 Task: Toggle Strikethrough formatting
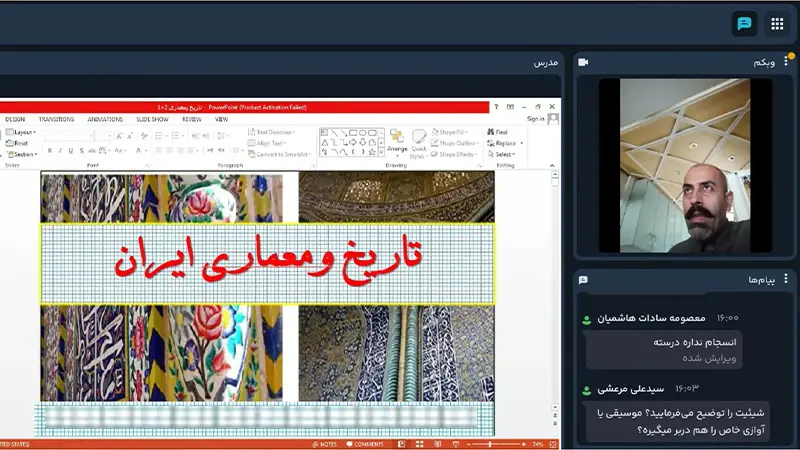click(x=92, y=151)
